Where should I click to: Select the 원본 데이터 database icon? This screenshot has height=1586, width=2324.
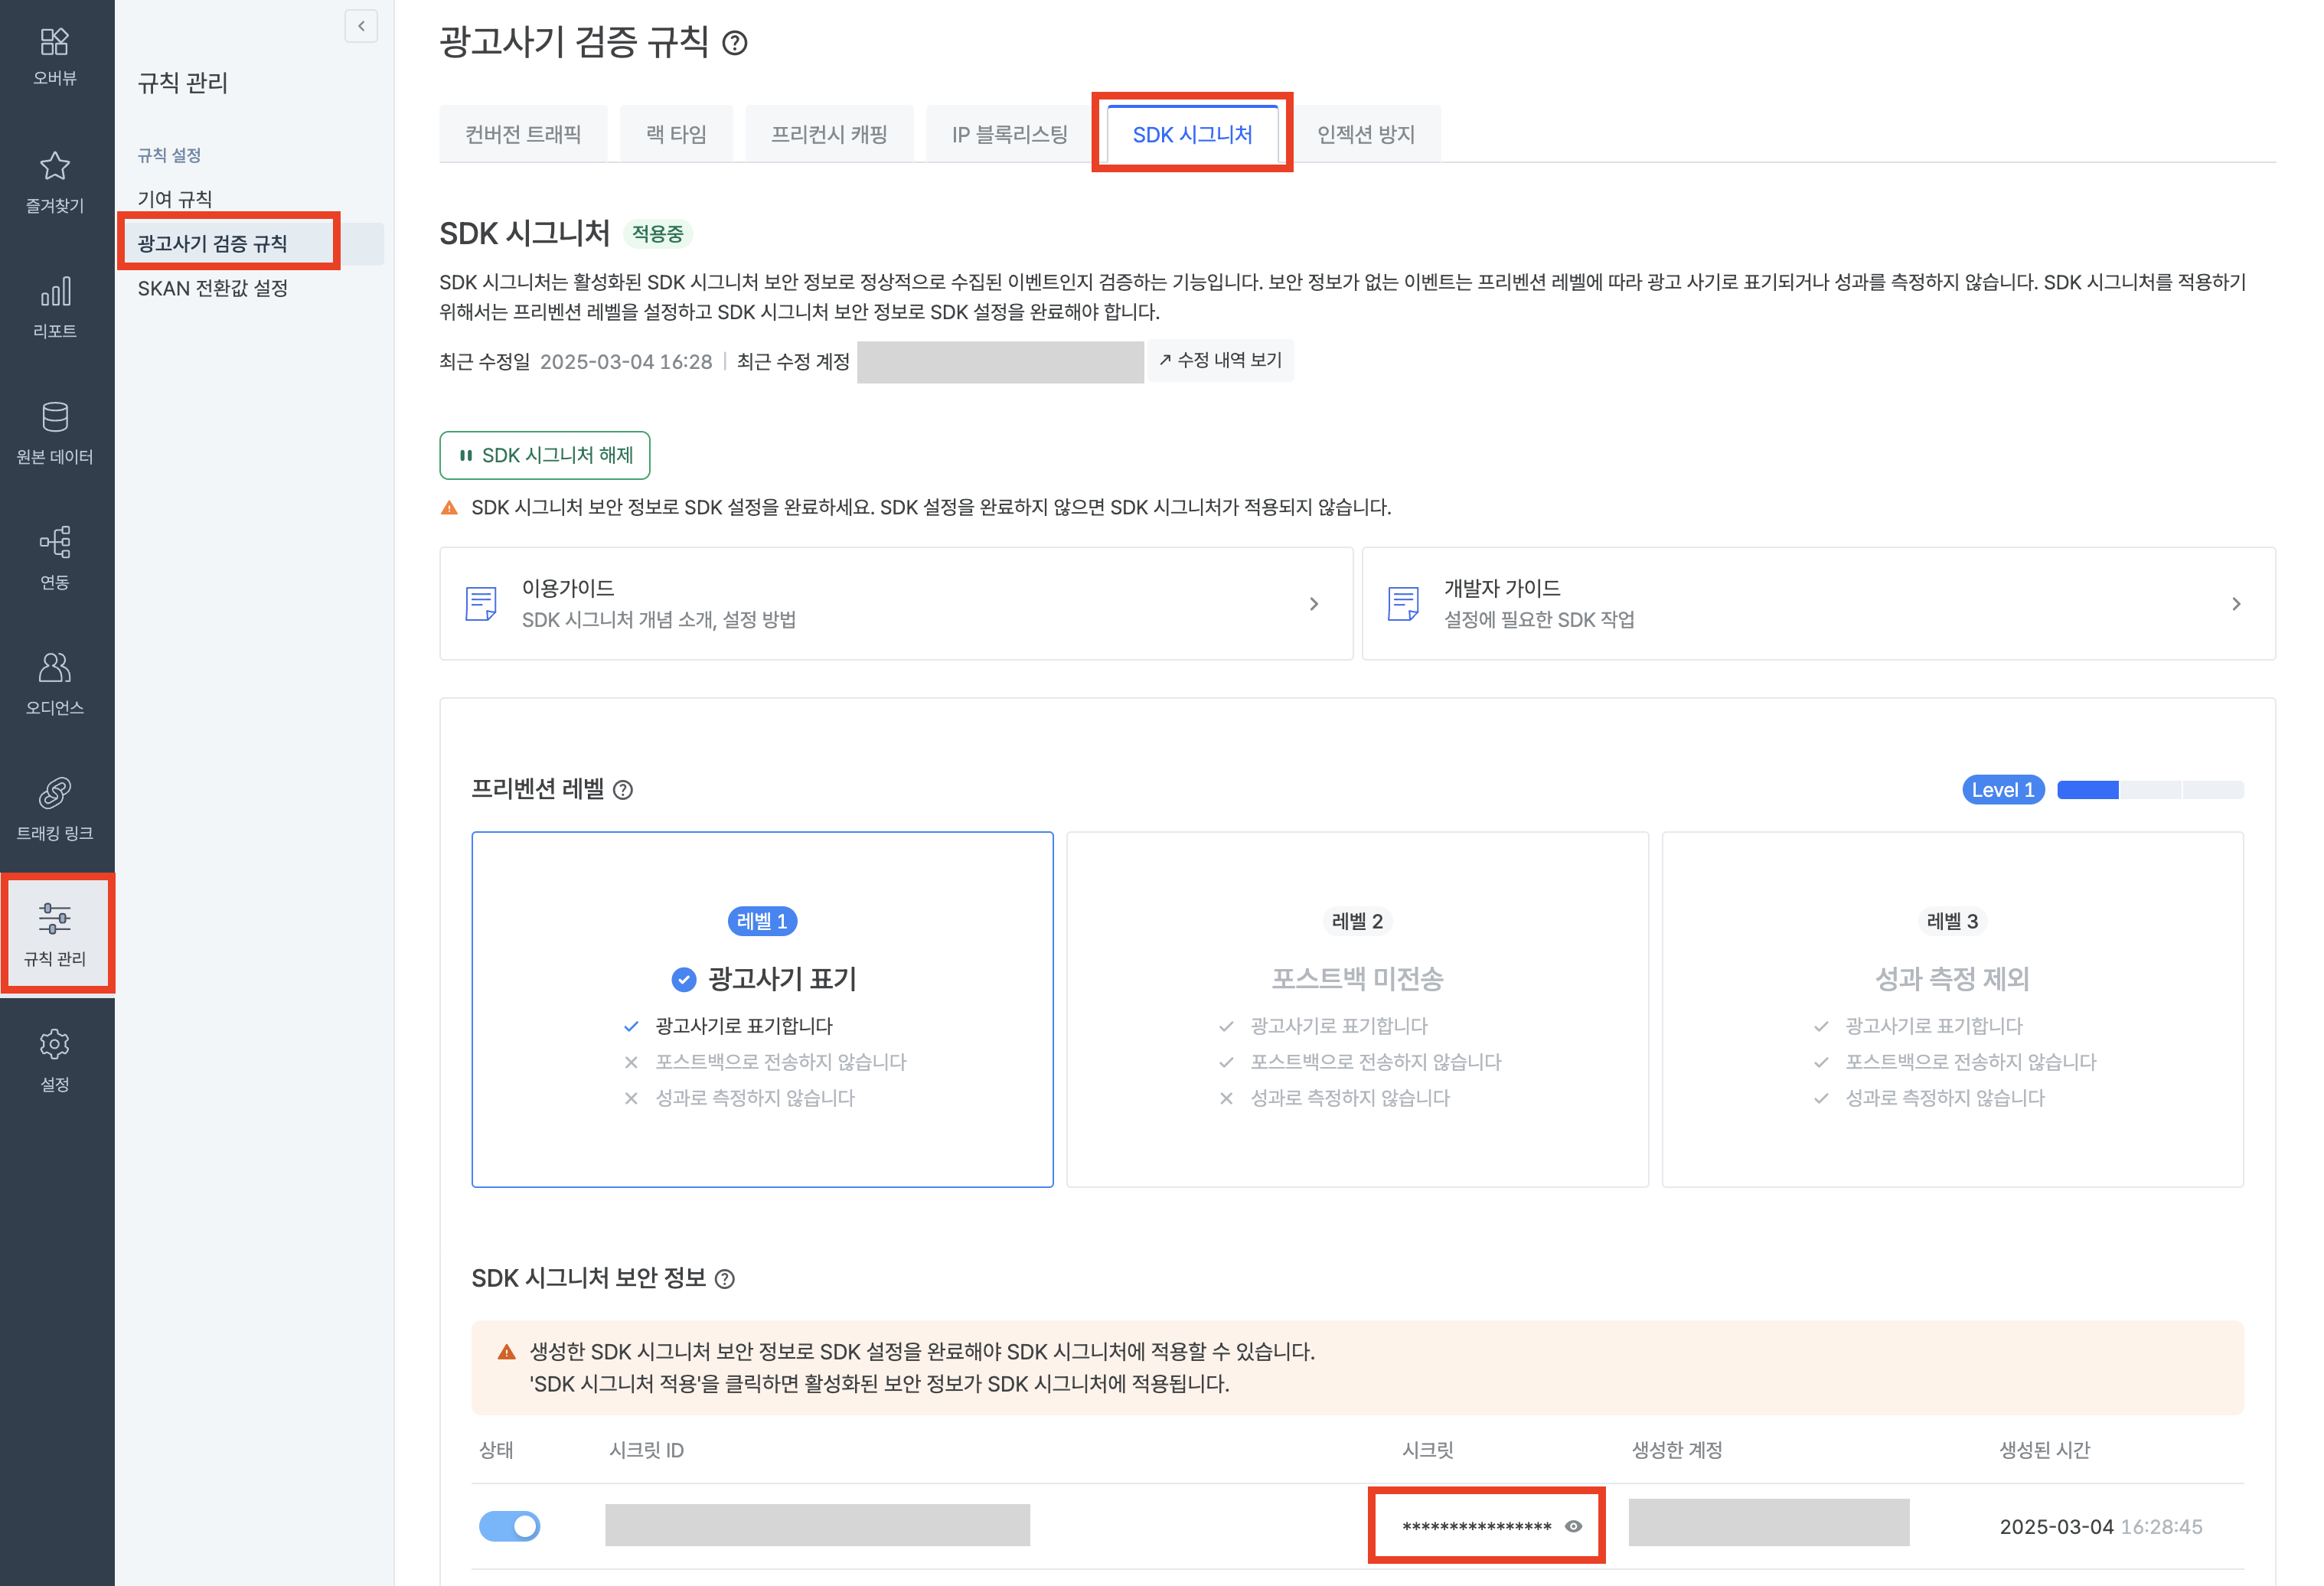[55, 417]
